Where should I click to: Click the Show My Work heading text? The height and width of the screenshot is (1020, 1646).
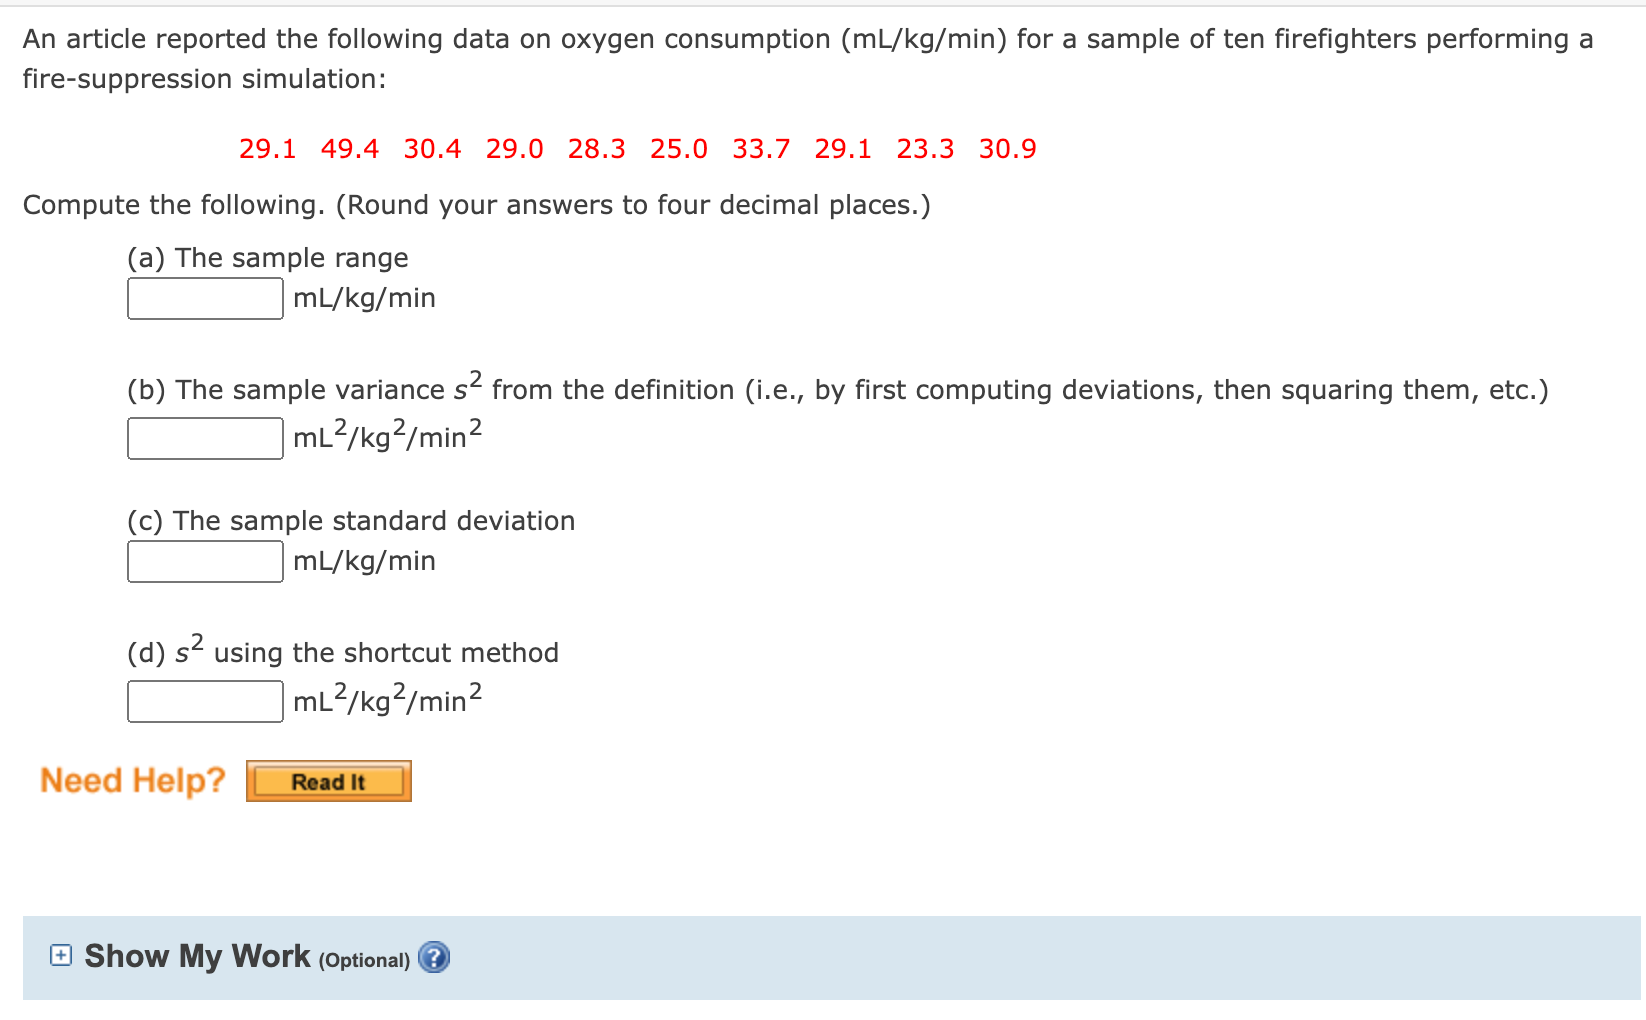point(196,956)
